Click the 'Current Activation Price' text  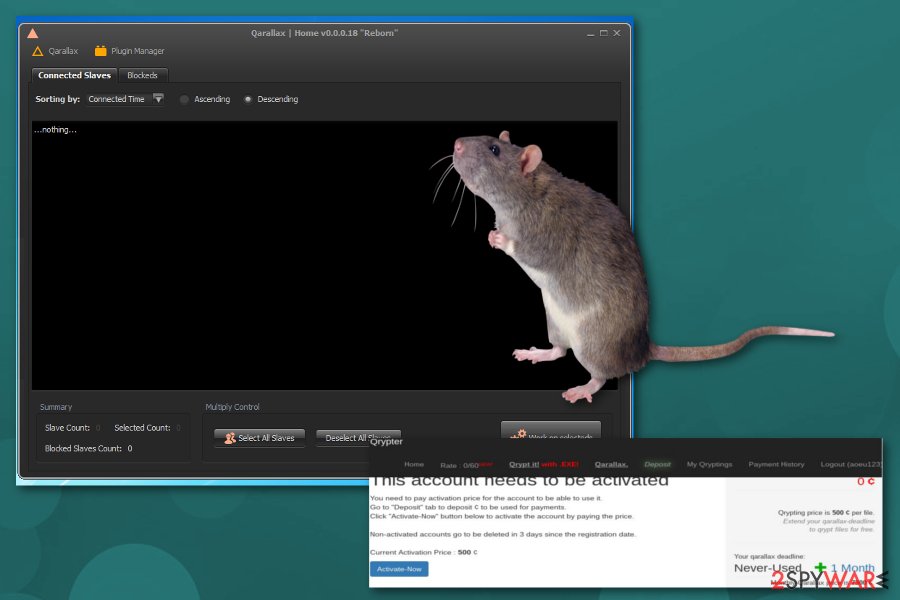[410, 552]
